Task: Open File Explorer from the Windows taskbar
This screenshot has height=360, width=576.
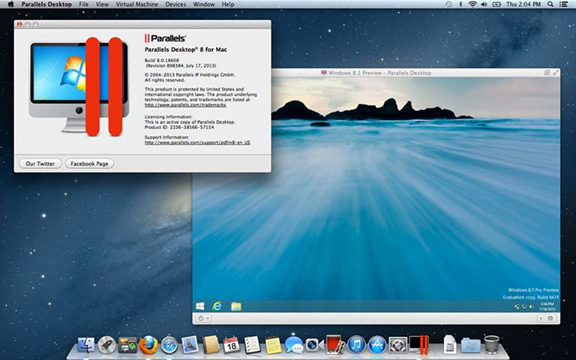Action: click(x=236, y=306)
